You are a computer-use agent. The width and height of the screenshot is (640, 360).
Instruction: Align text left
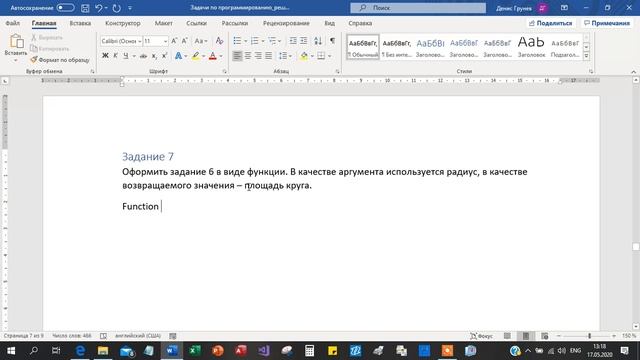point(237,56)
